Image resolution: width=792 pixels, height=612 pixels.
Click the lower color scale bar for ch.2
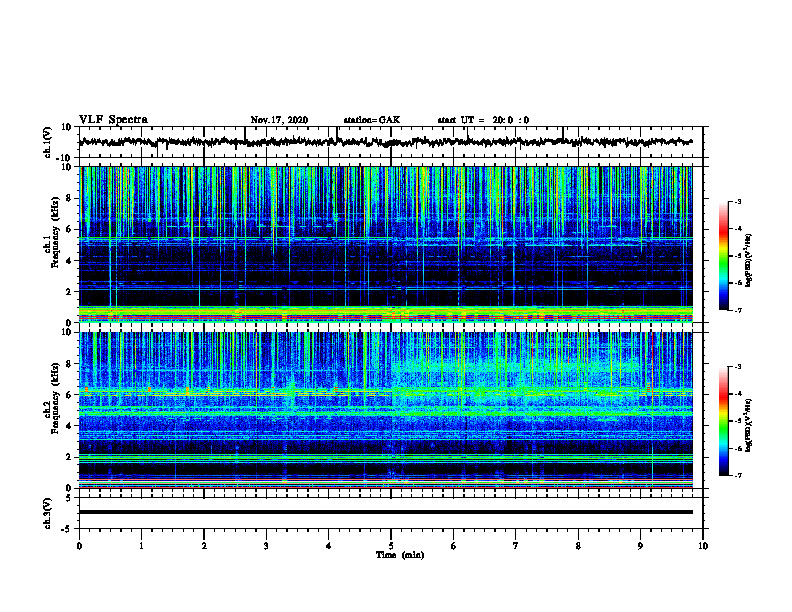pos(724,421)
